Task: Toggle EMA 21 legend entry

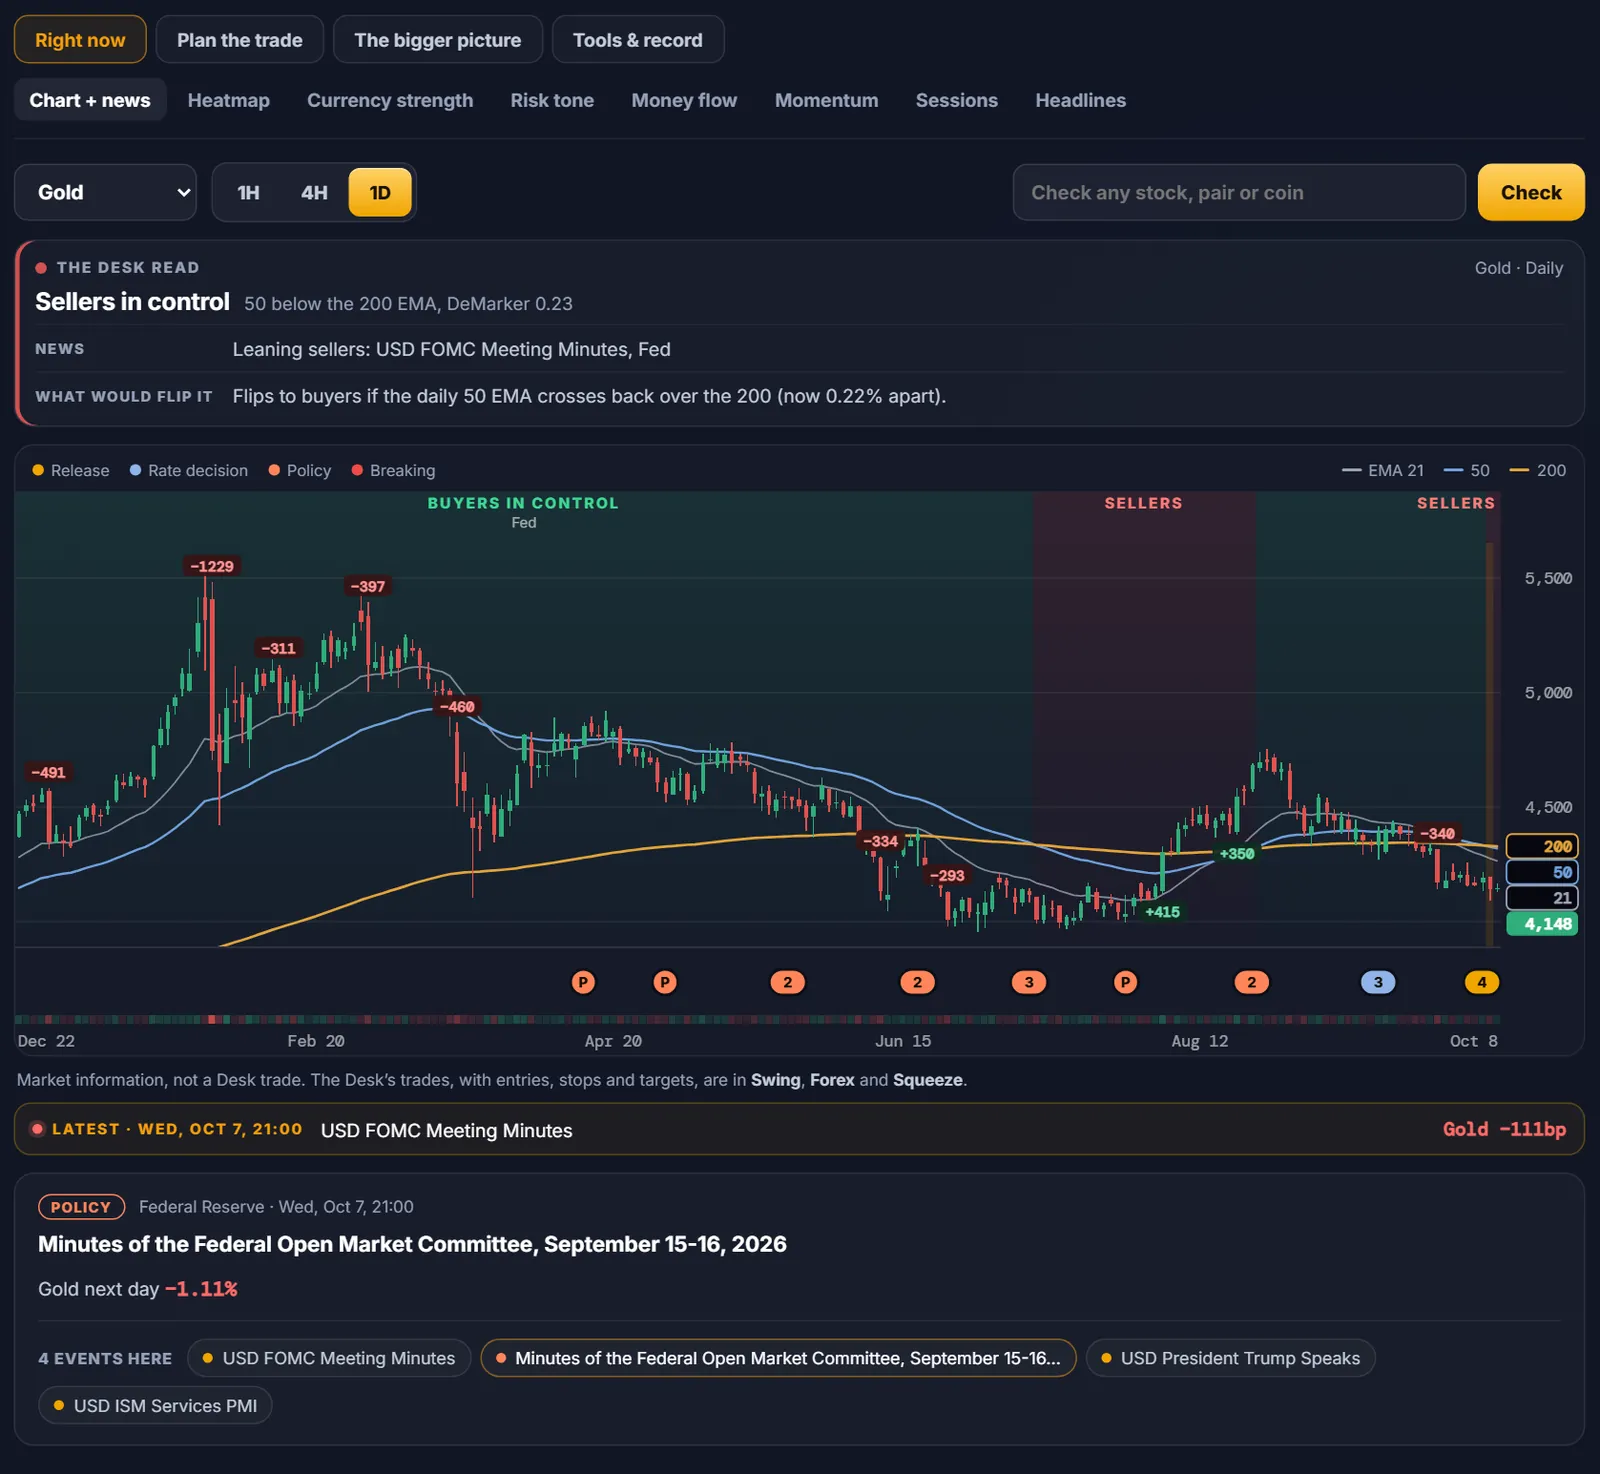Action: click(1383, 470)
